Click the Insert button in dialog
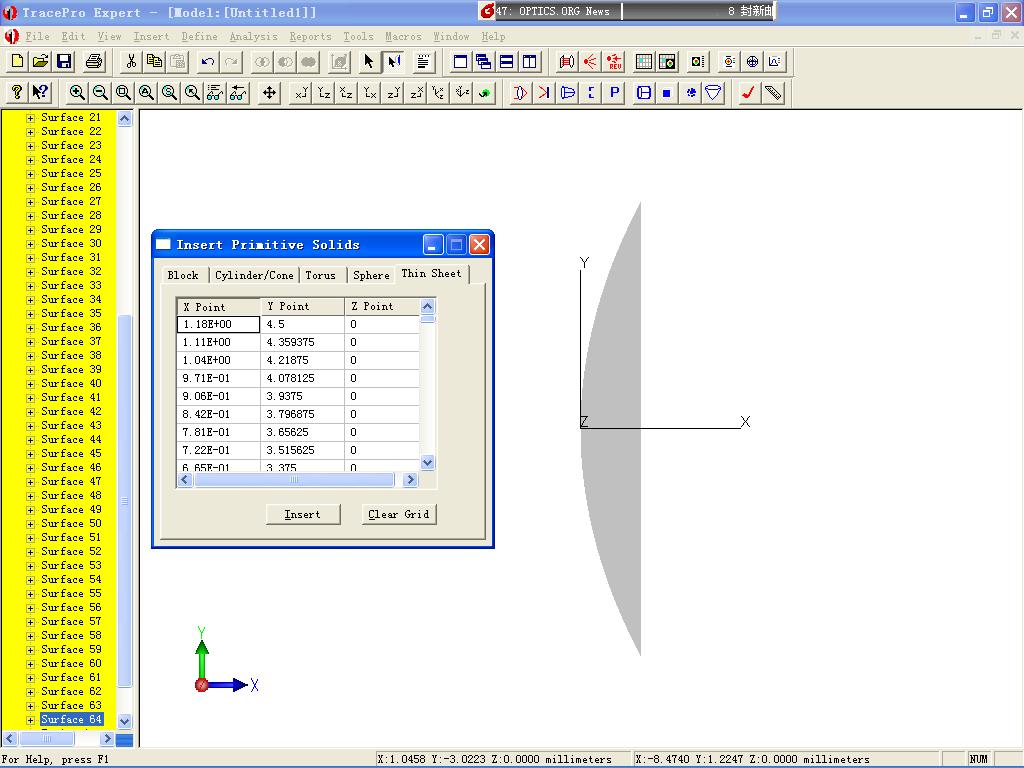 tap(303, 515)
